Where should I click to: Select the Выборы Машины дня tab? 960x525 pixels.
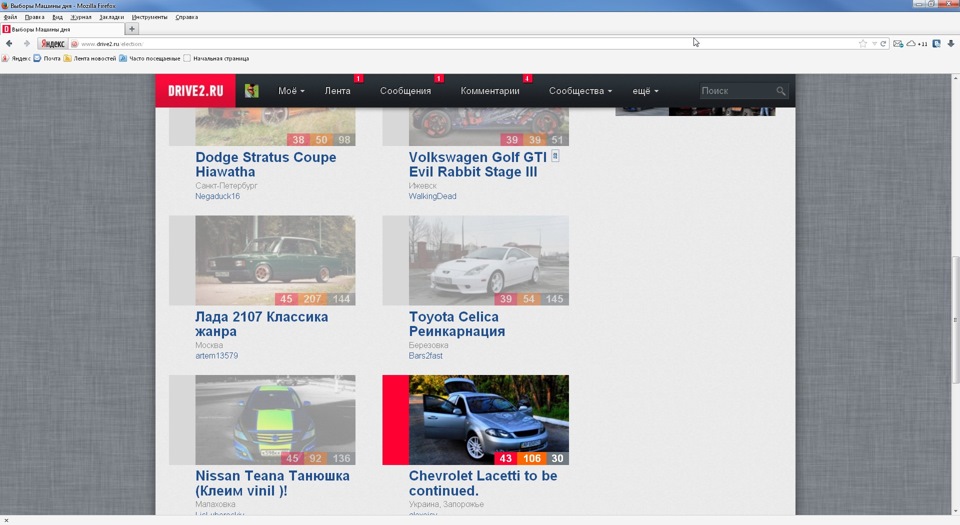pyautogui.click(x=62, y=29)
